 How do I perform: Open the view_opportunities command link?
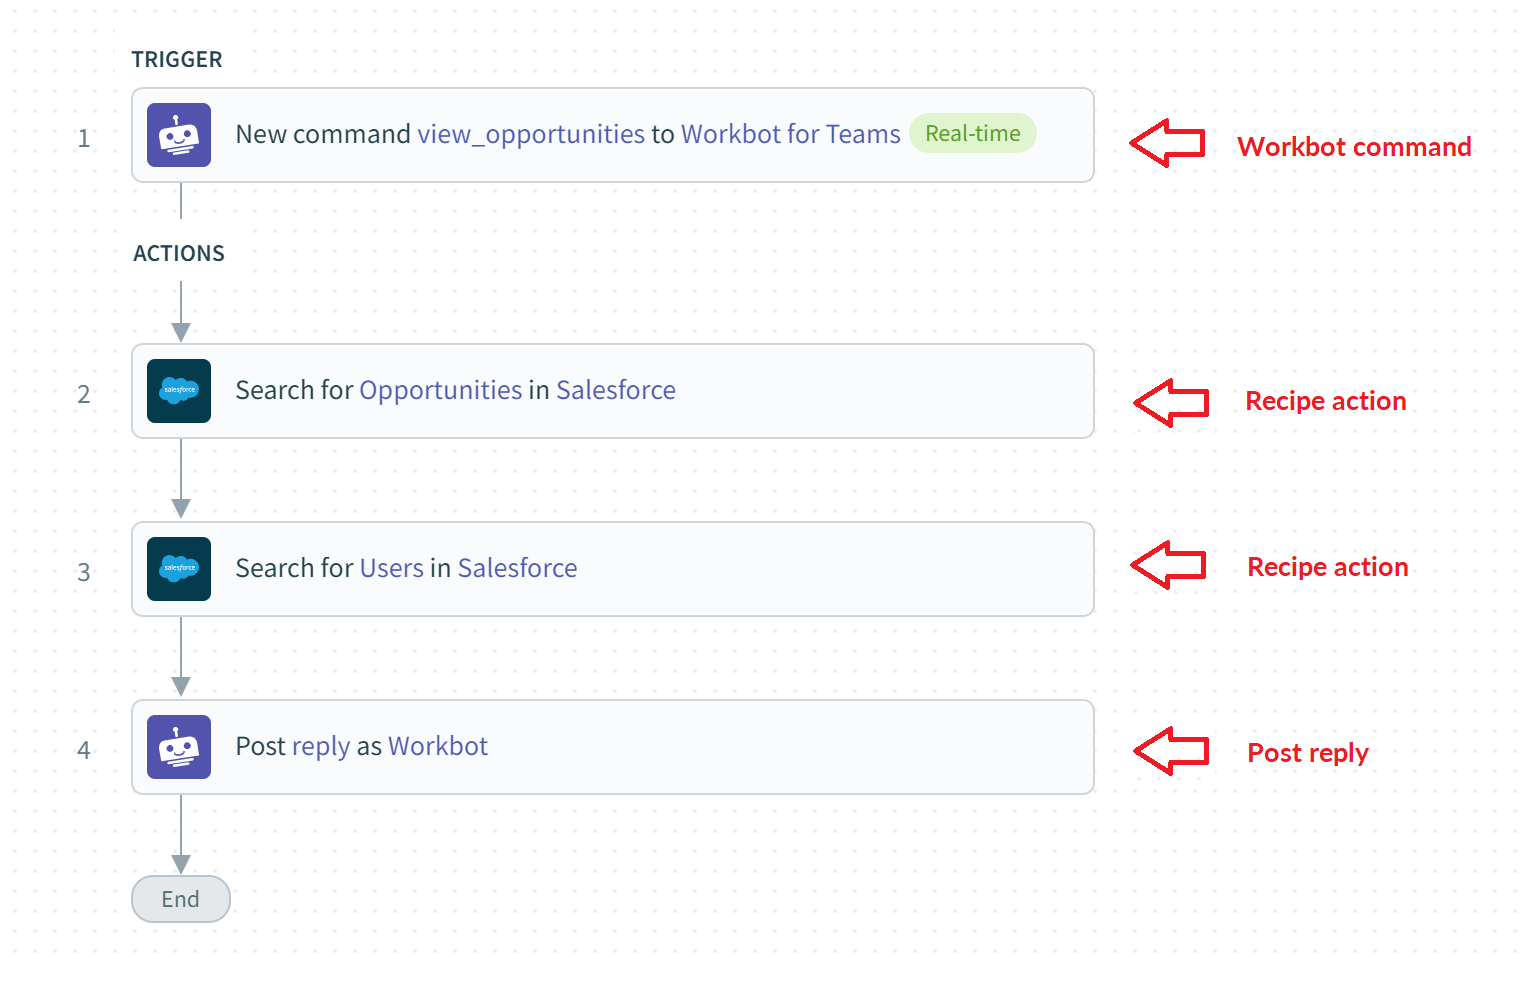[531, 134]
